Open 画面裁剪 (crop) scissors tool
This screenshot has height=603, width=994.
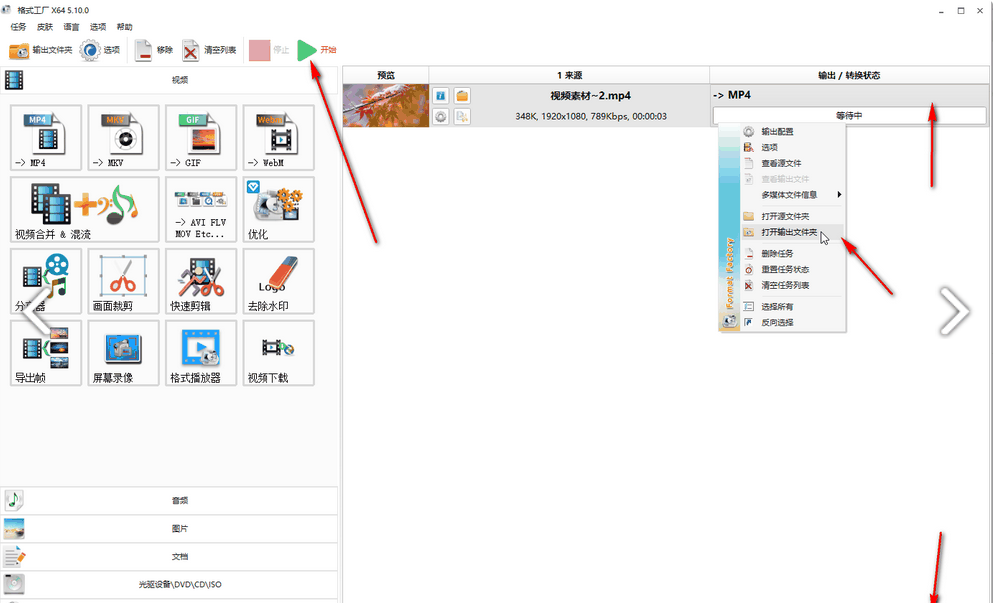pyautogui.click(x=123, y=281)
